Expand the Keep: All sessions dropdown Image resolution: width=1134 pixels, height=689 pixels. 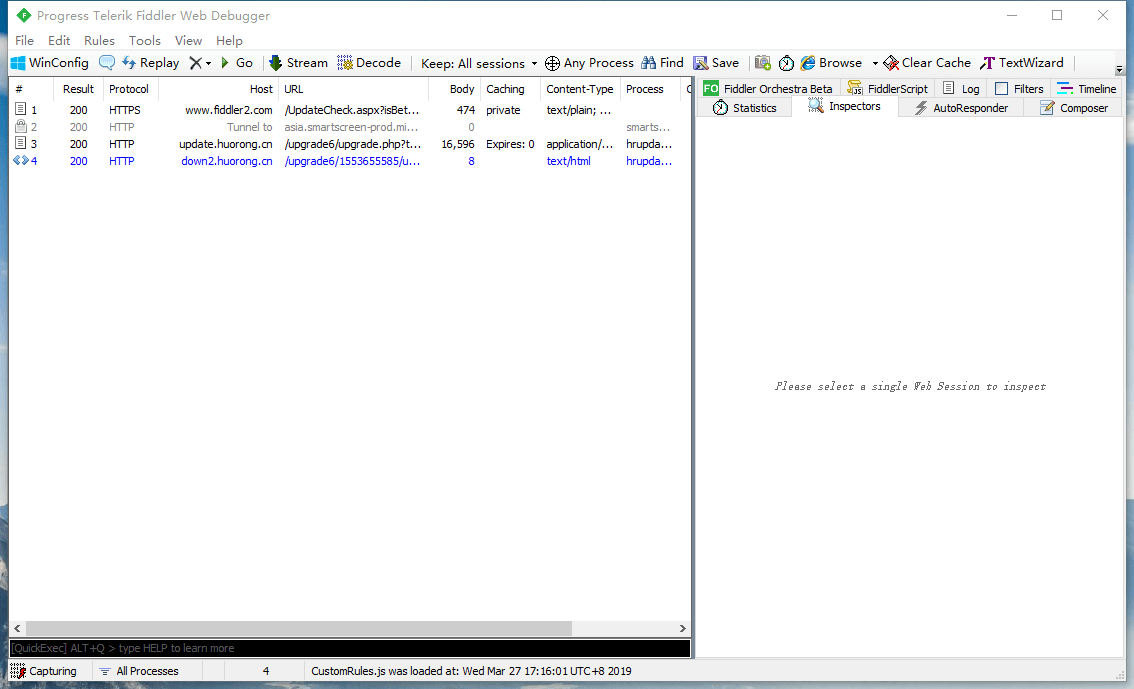479,64
